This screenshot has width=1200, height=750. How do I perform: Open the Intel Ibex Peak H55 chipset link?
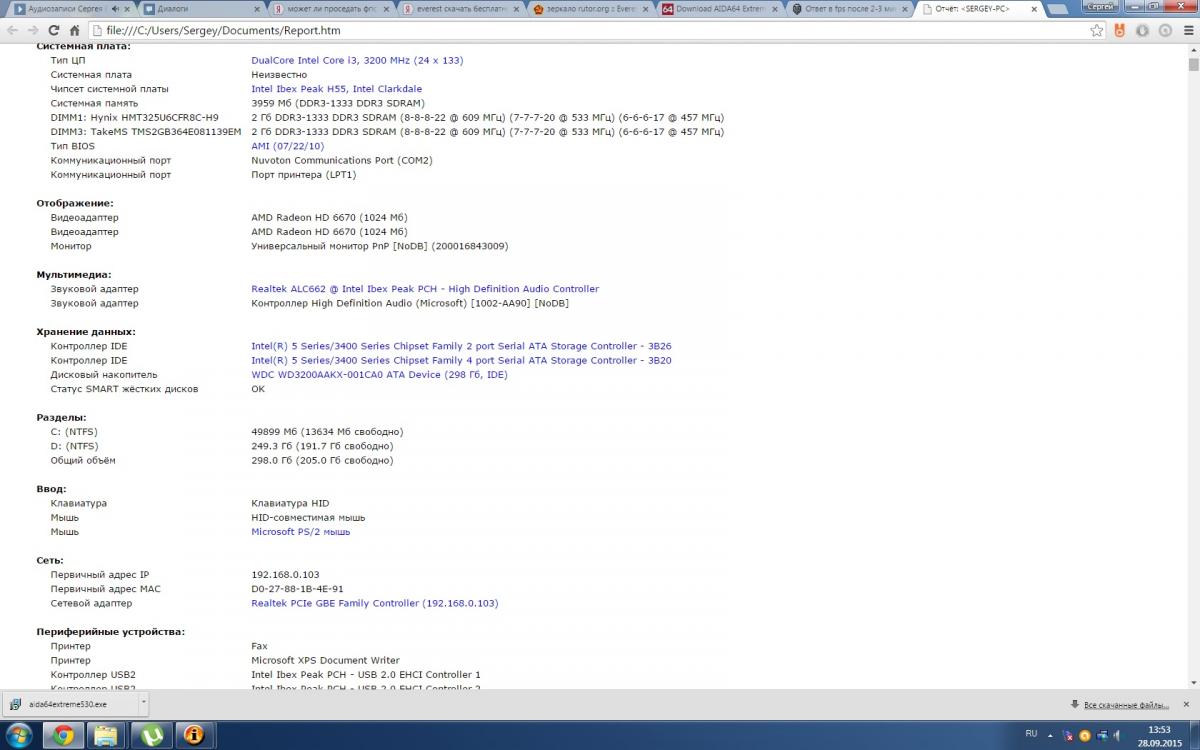[336, 89]
